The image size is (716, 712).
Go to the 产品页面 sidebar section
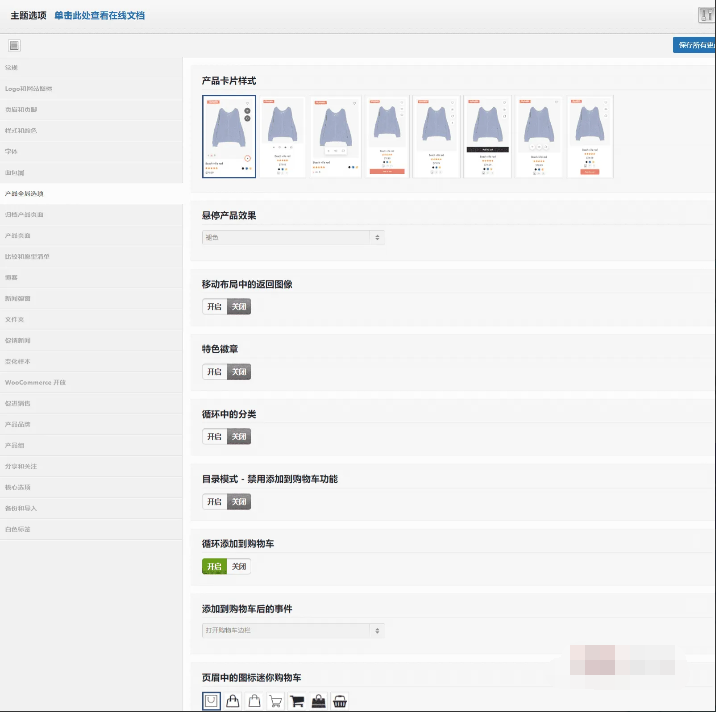tap(91, 235)
